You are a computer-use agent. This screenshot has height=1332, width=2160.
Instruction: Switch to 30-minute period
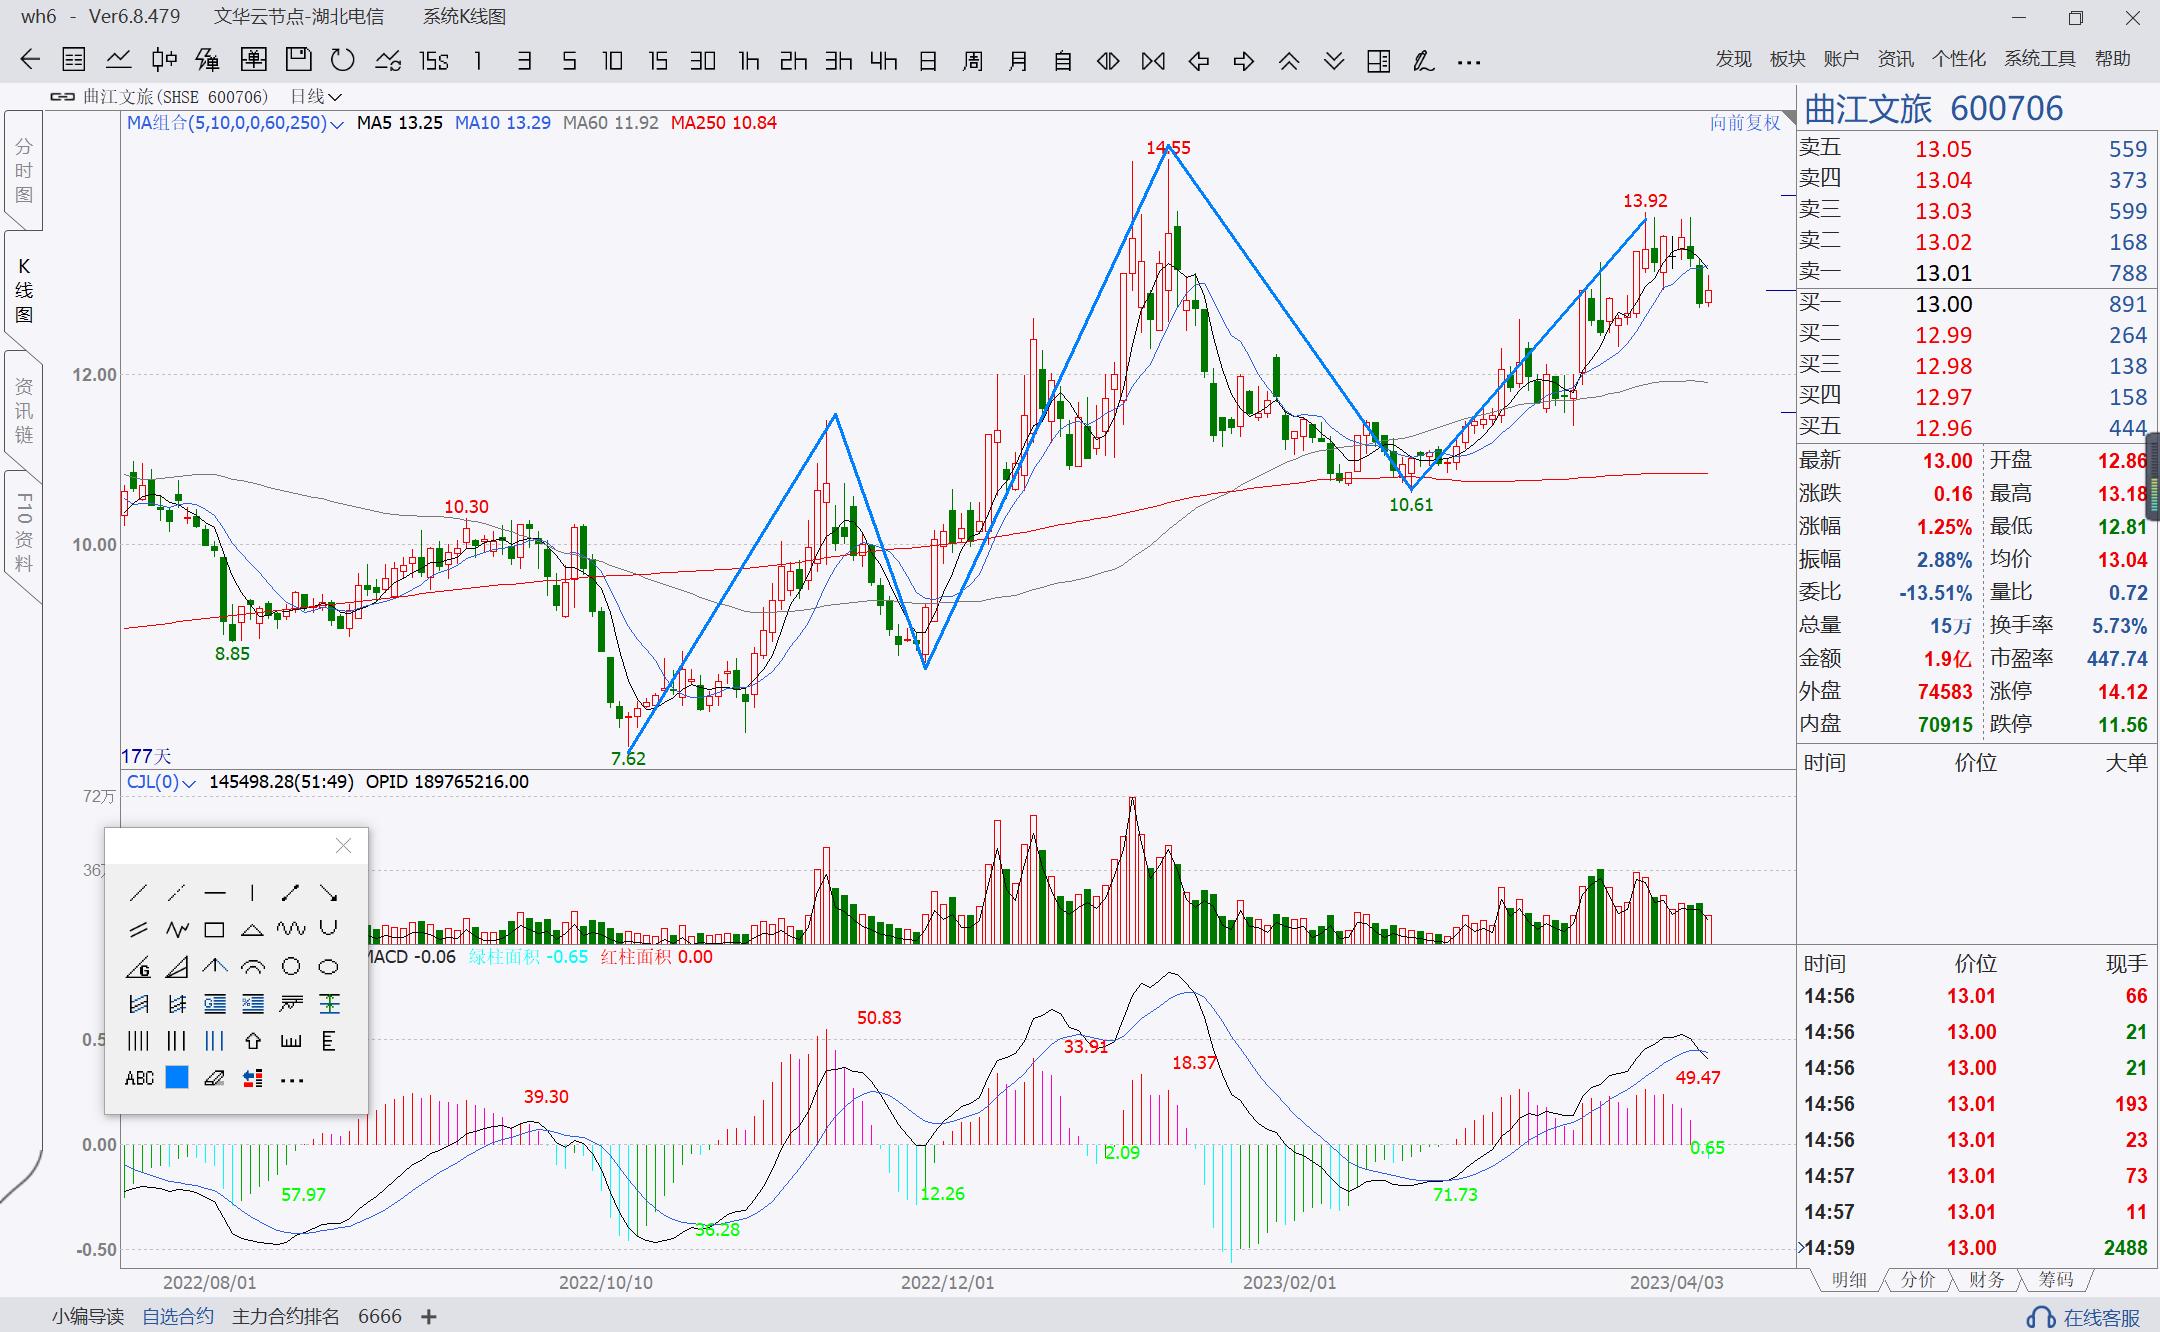pyautogui.click(x=703, y=61)
